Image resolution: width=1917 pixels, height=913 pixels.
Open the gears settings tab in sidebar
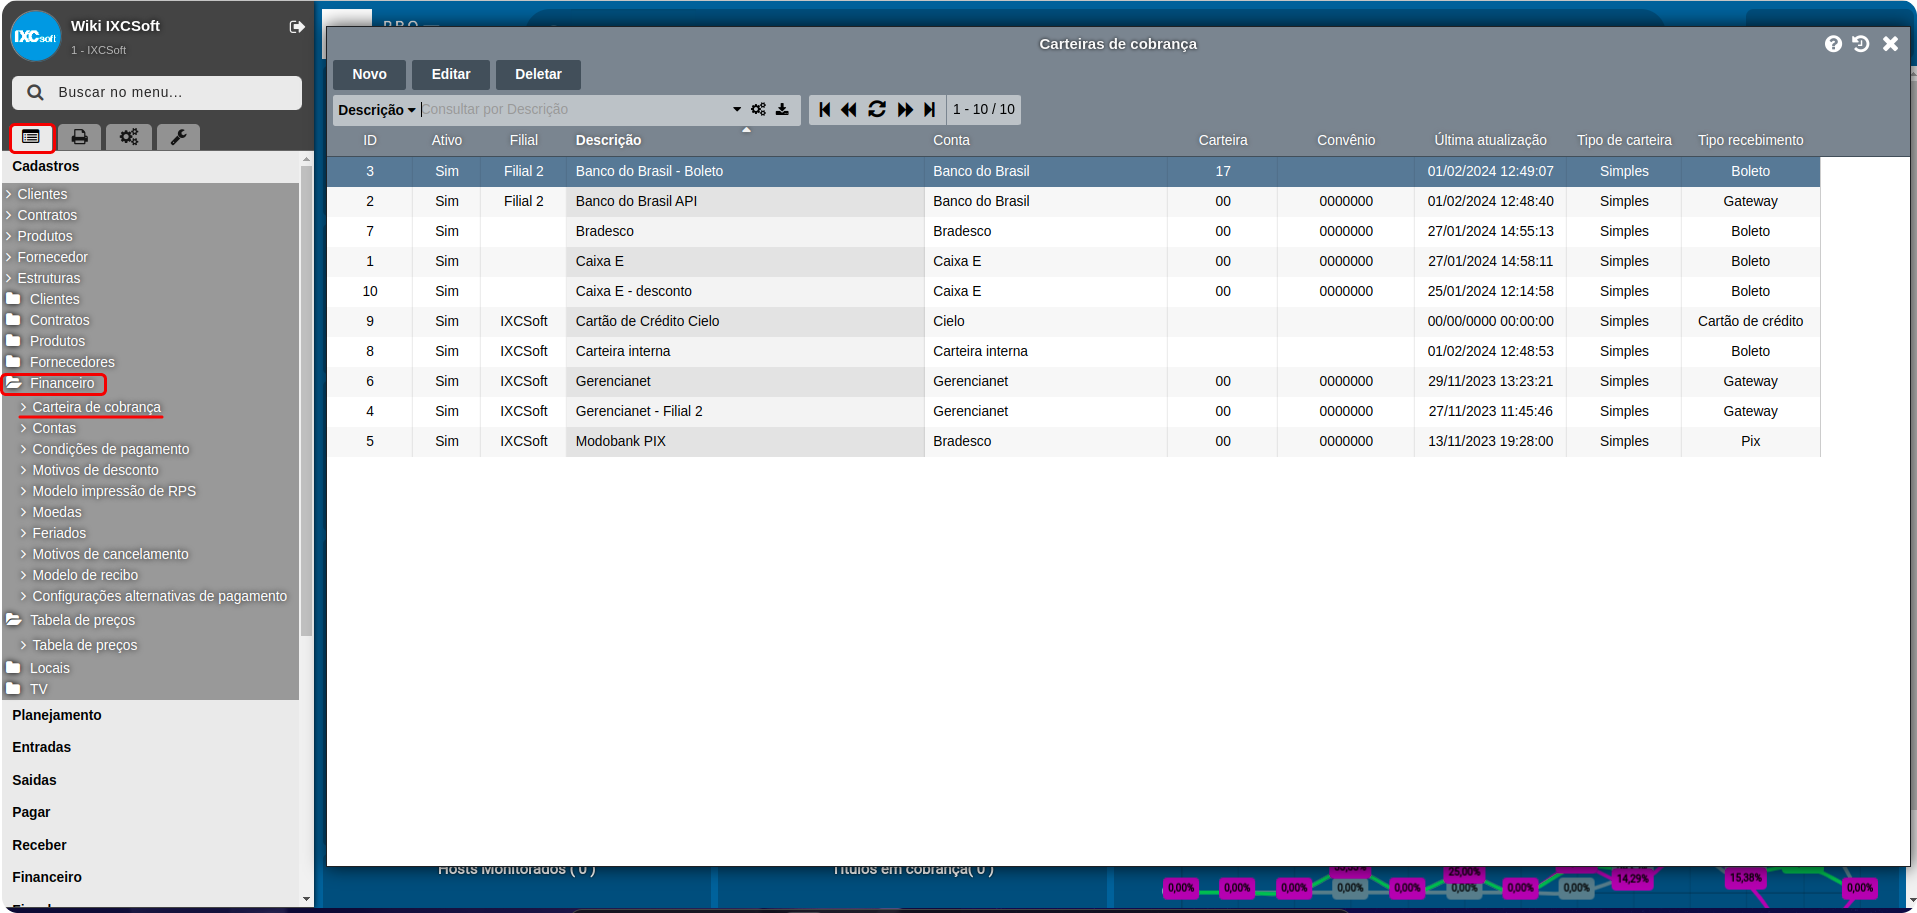(129, 137)
